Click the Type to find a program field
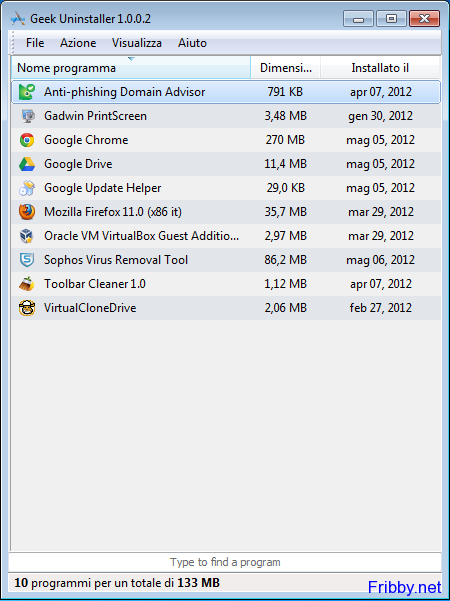The height and width of the screenshot is (601, 450). point(225,562)
